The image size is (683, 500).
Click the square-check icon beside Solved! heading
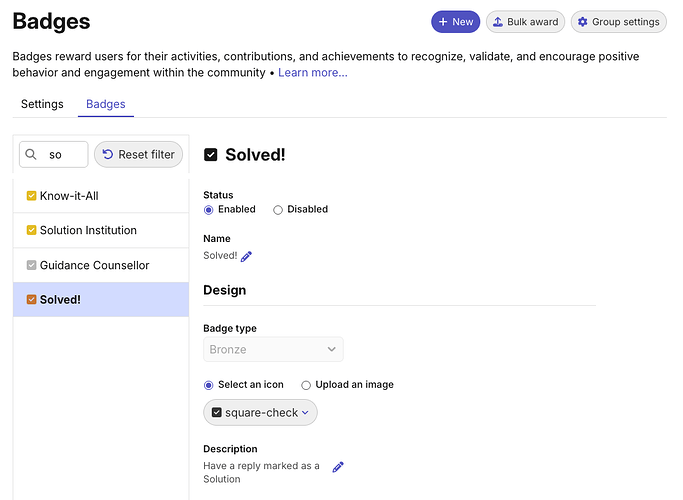pyautogui.click(x=211, y=155)
